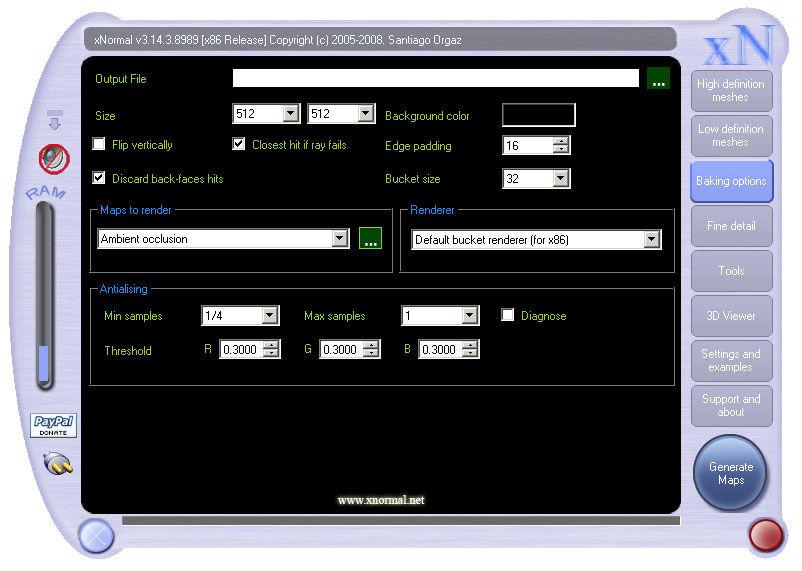Click the Threshold G value field
This screenshot has width=802, height=571.
click(x=341, y=349)
